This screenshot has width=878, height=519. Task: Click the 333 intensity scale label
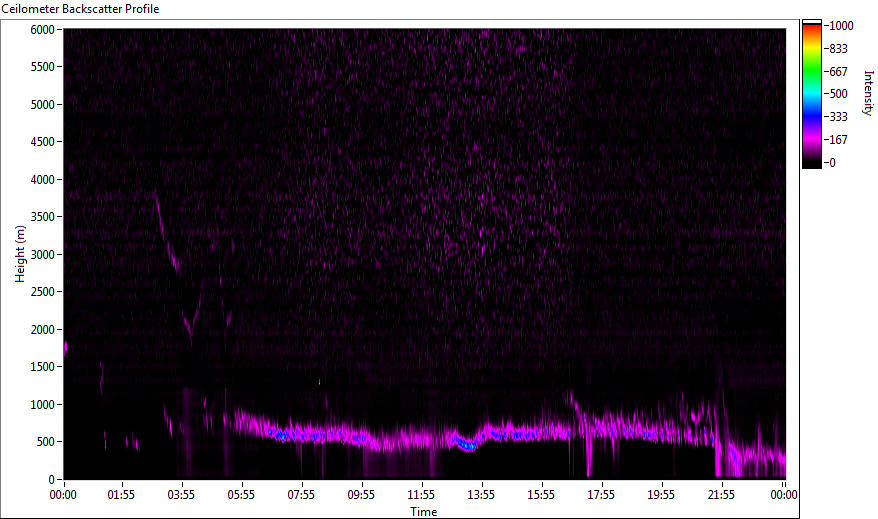click(838, 117)
